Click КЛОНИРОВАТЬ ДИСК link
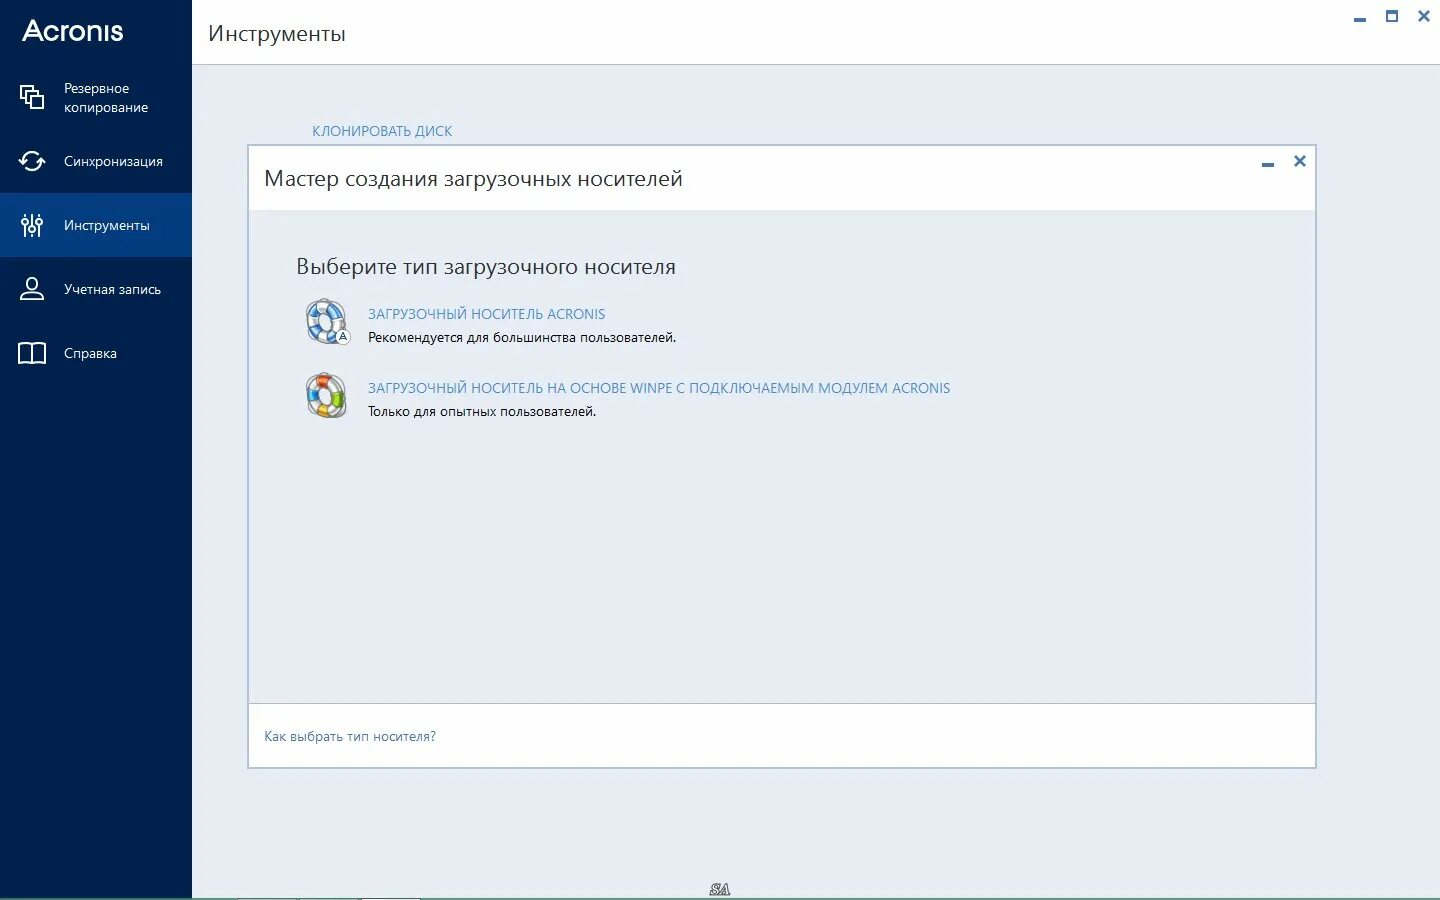 382,131
